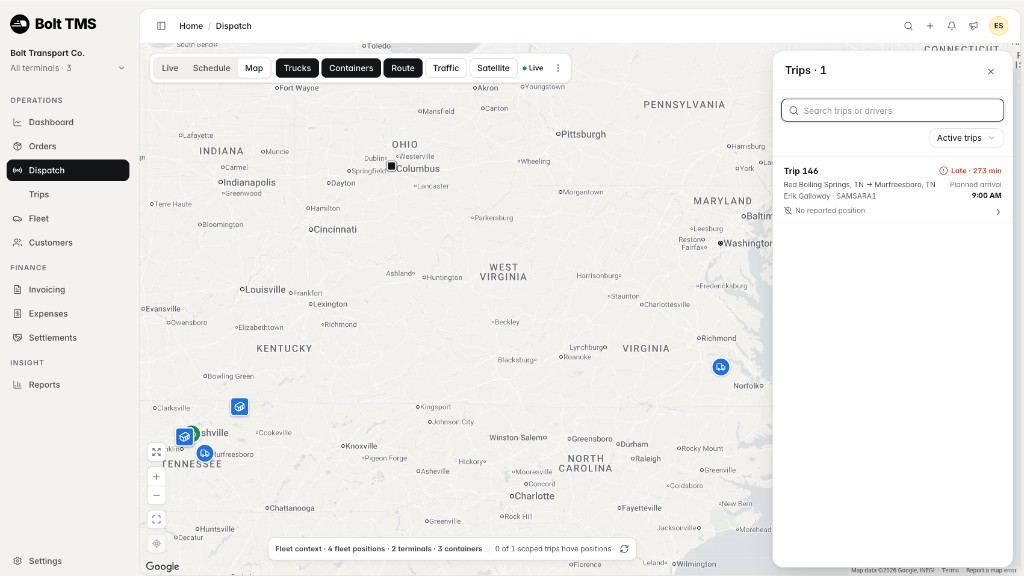Click 9:00 AM planned arrival time
This screenshot has width=1024, height=576.
coord(986,195)
